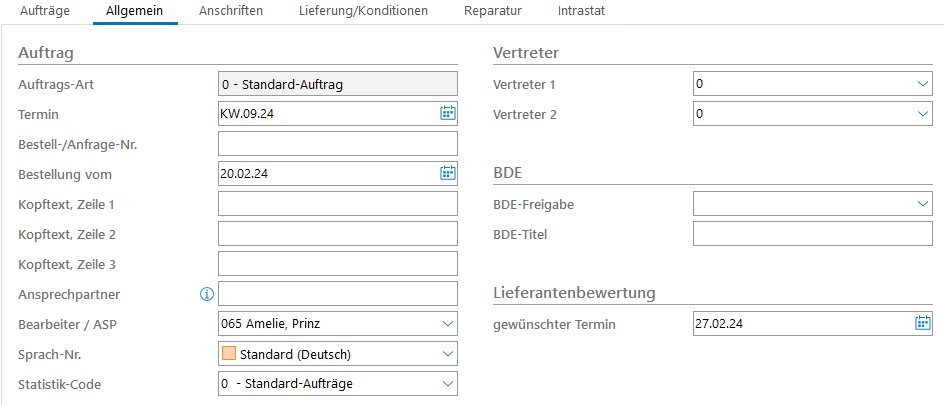Select the Reparatur tab

click(x=493, y=11)
